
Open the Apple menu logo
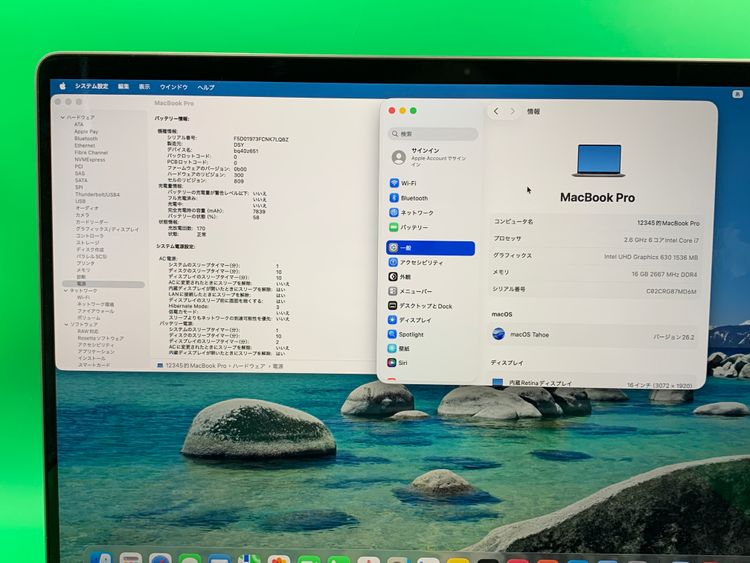pyautogui.click(x=63, y=86)
